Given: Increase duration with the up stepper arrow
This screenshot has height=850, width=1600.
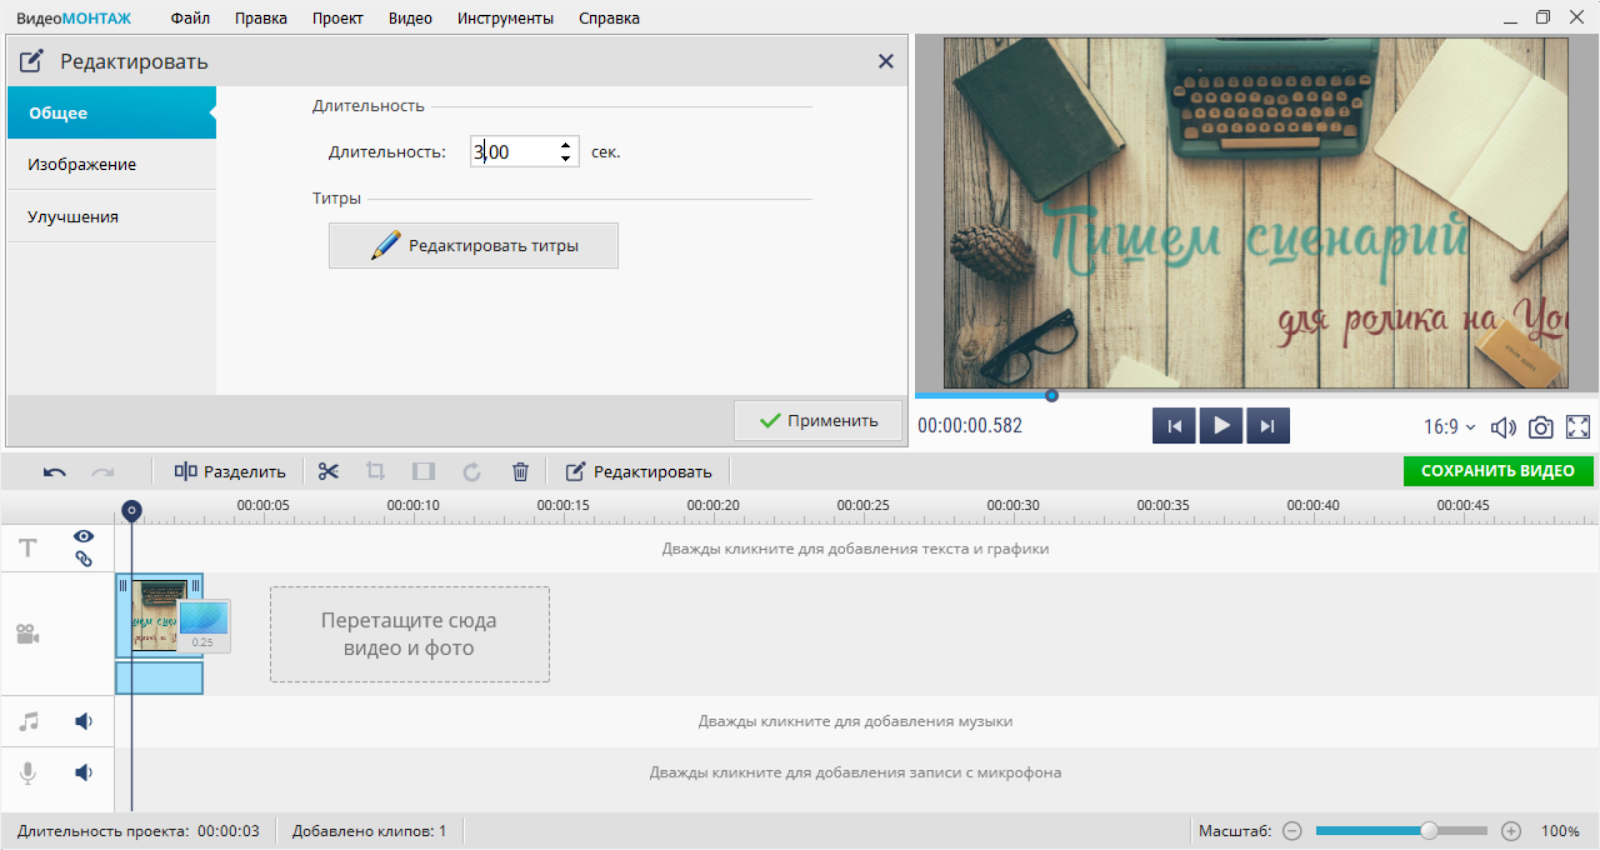Looking at the screenshot, I should coord(566,145).
